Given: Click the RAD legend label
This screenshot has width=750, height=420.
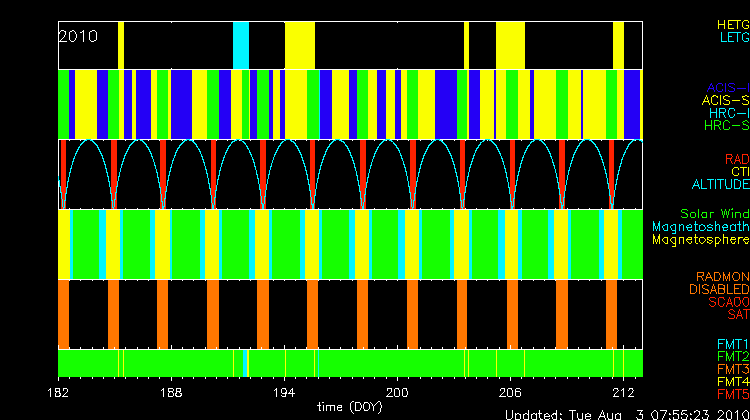Looking at the screenshot, I should pos(736,159).
